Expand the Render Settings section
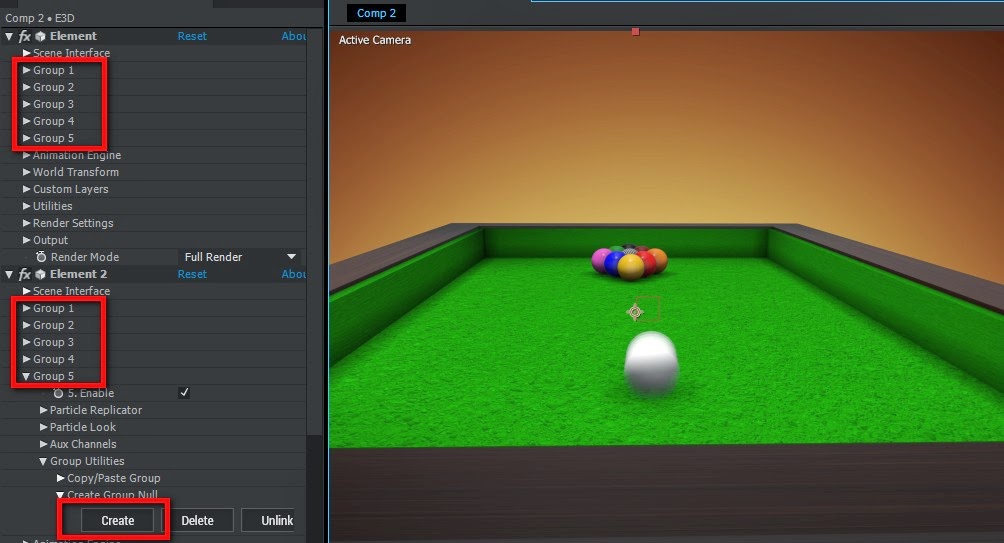 [26, 223]
